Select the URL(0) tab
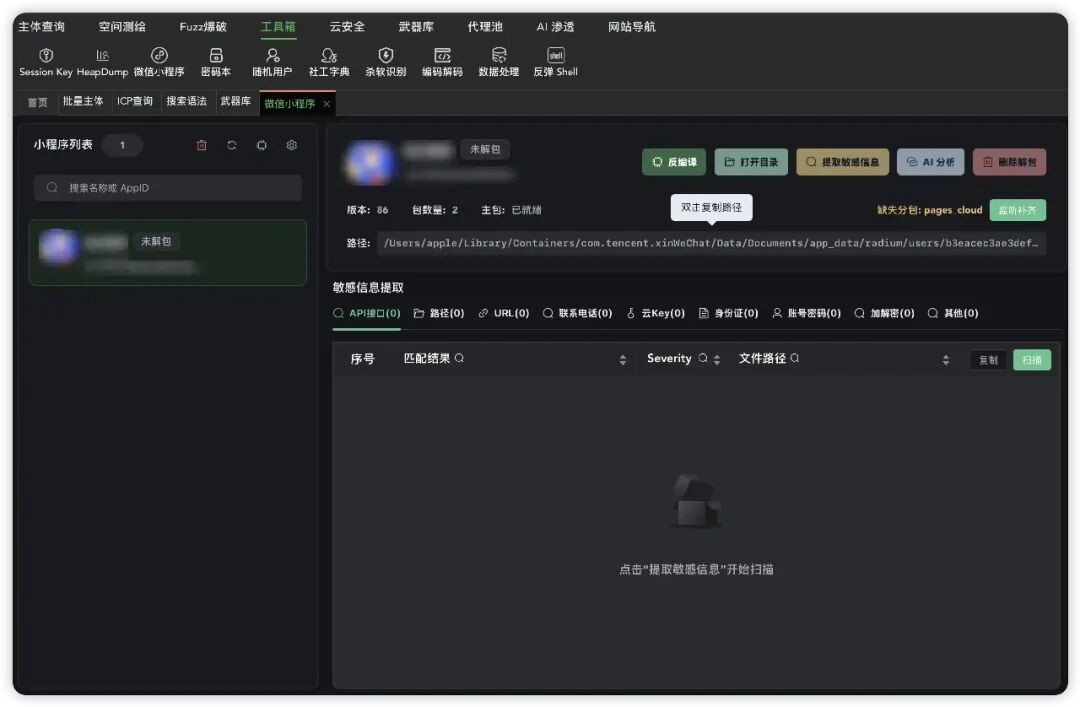The width and height of the screenshot is (1080, 707). point(503,314)
